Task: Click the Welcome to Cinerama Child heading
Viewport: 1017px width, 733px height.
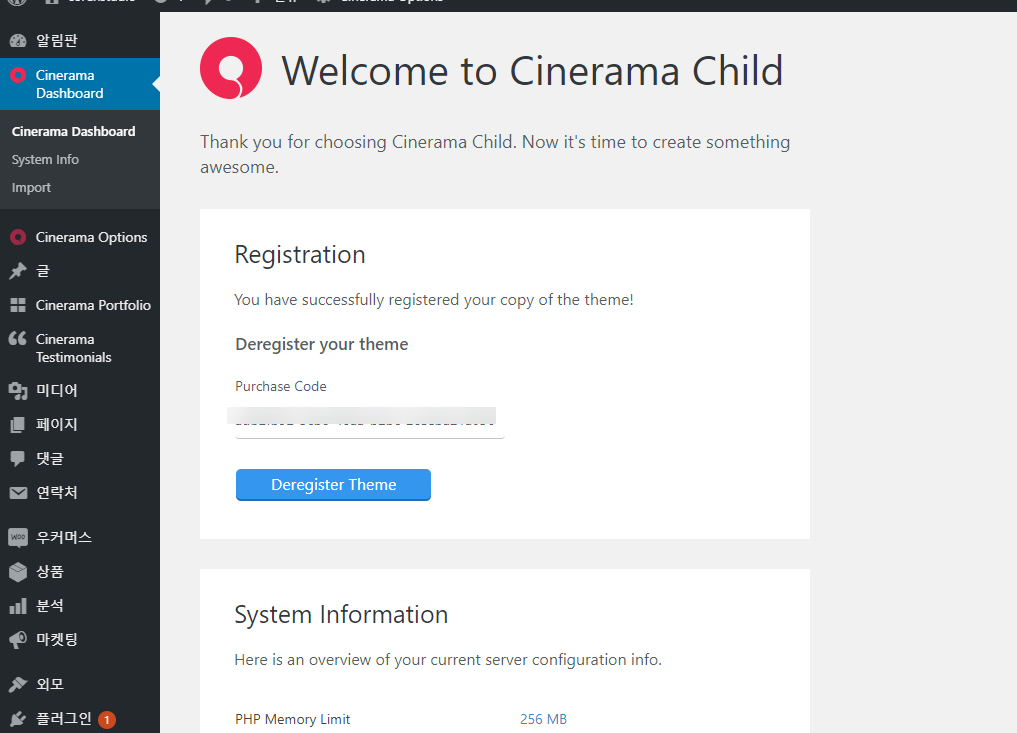Action: tap(532, 71)
